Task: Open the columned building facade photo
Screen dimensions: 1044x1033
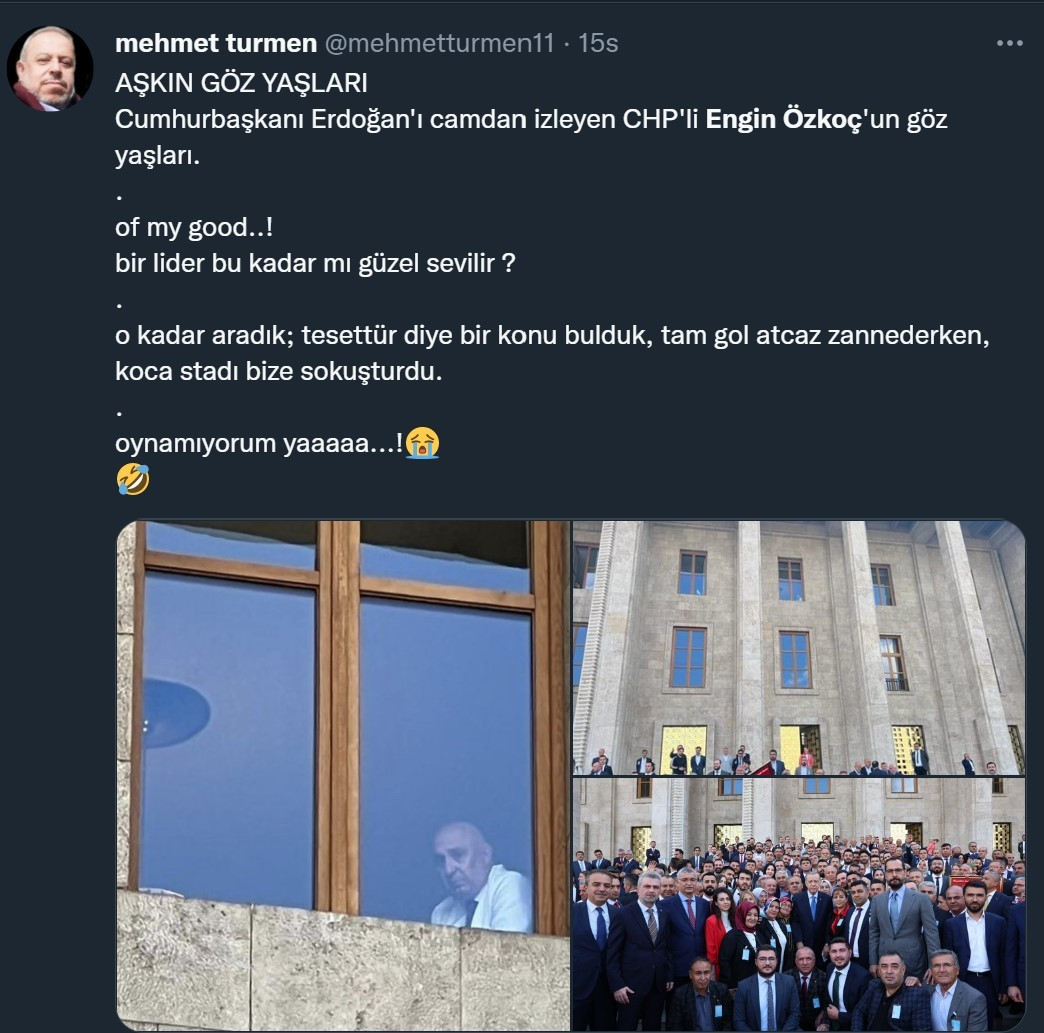Action: point(799,647)
